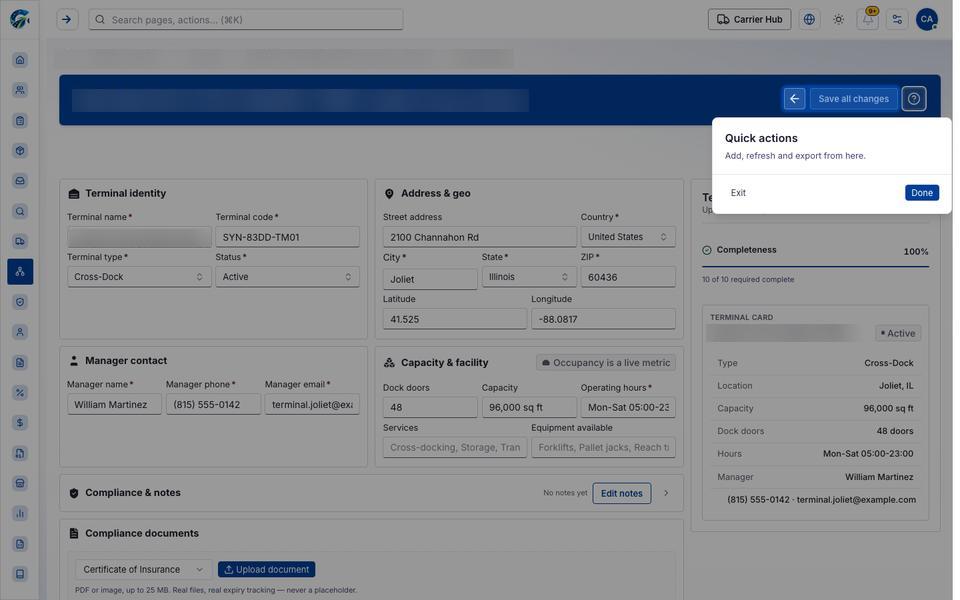This screenshot has height=600, width=960.
Task: Click the Completeness progress bar
Action: pyautogui.click(x=815, y=267)
